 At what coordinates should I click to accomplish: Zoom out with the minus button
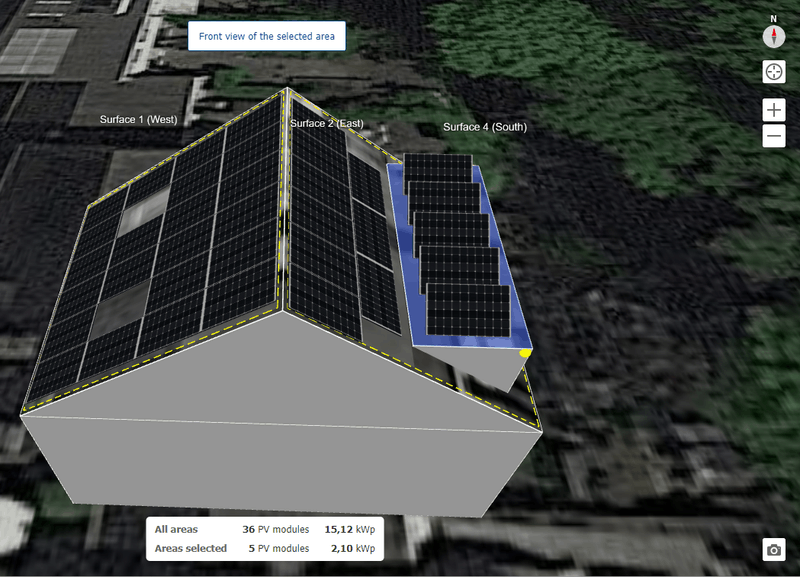773,136
